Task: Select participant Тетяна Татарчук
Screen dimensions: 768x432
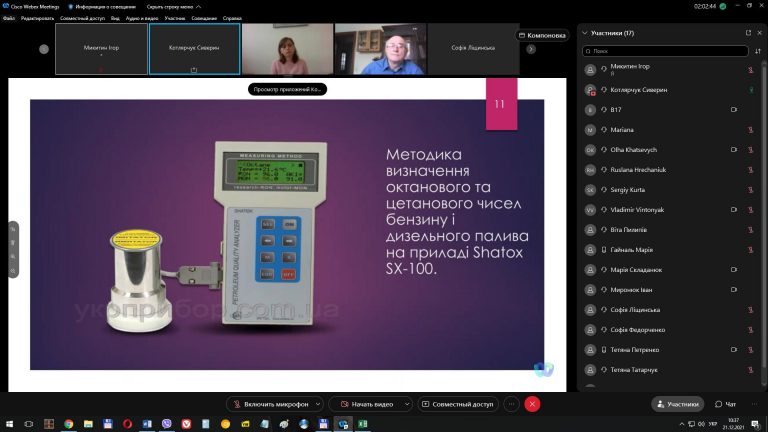Action: point(670,370)
